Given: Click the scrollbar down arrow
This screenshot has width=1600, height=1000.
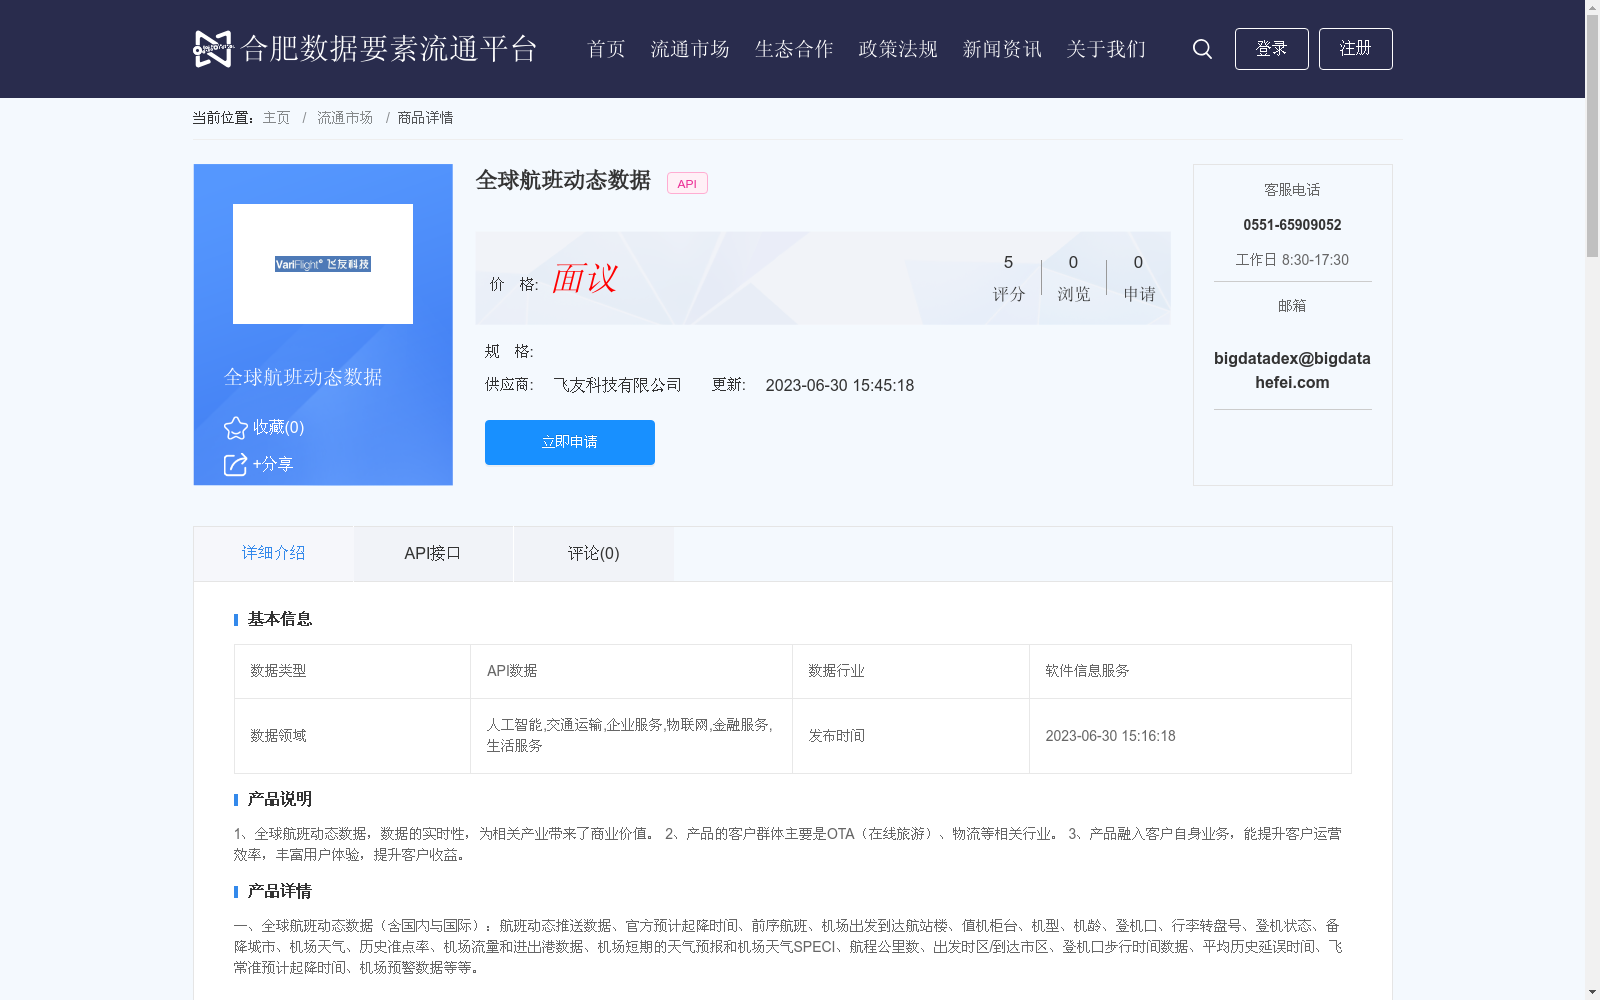Looking at the screenshot, I should click(1592, 992).
